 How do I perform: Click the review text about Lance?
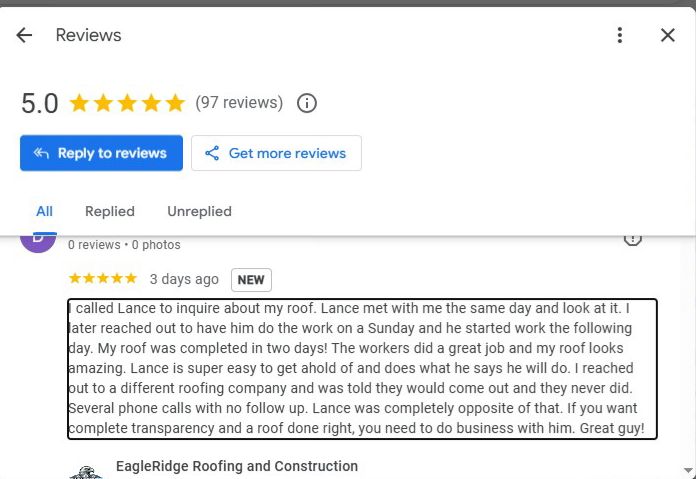click(x=362, y=368)
